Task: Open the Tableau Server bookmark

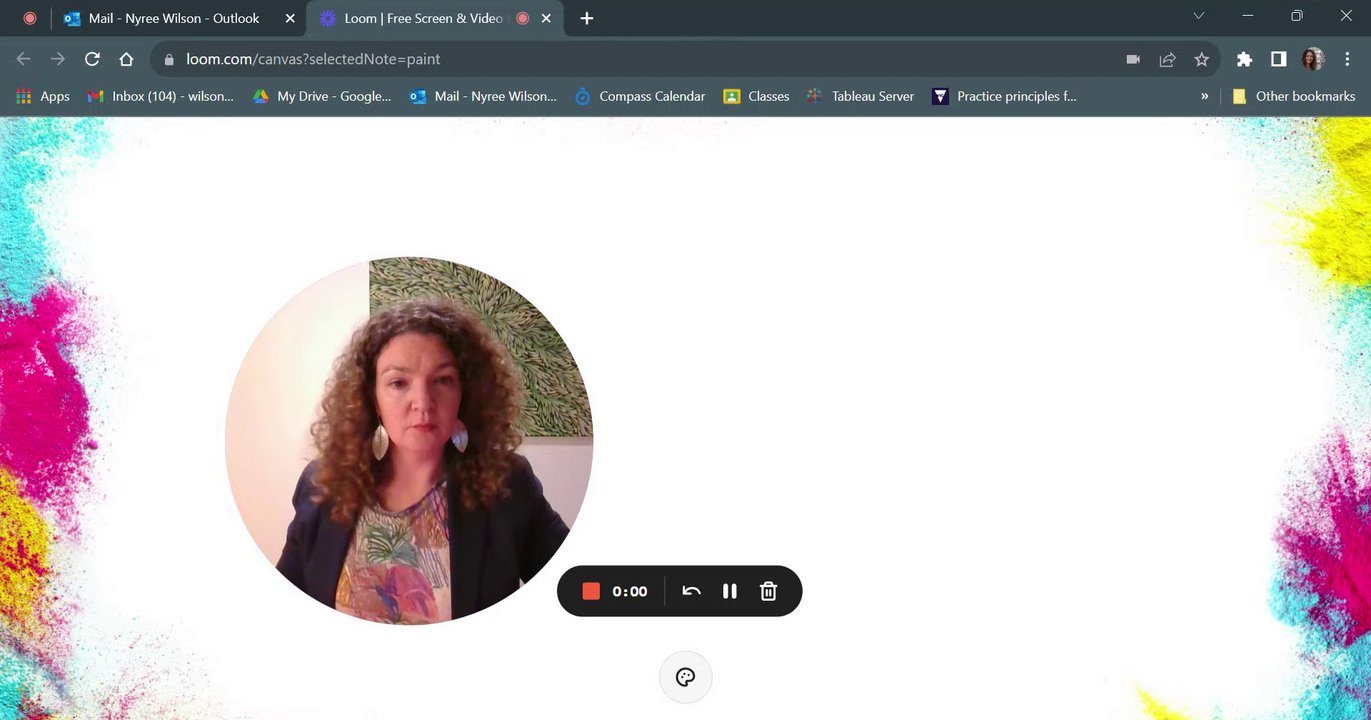Action: click(x=861, y=96)
